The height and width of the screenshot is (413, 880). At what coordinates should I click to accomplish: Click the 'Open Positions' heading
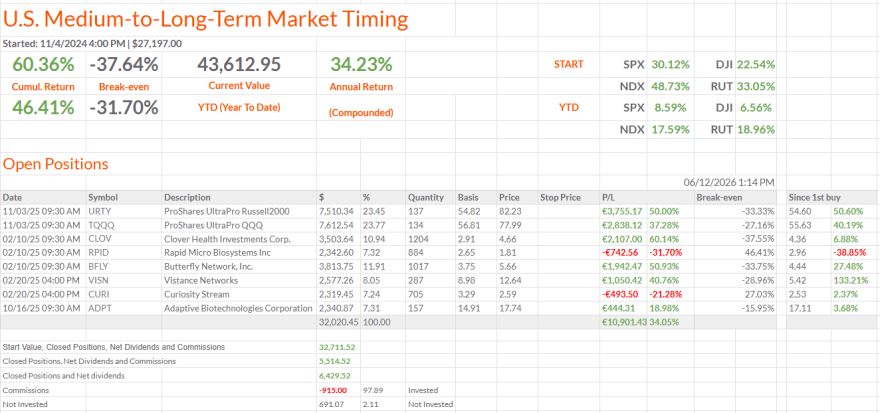click(56, 164)
